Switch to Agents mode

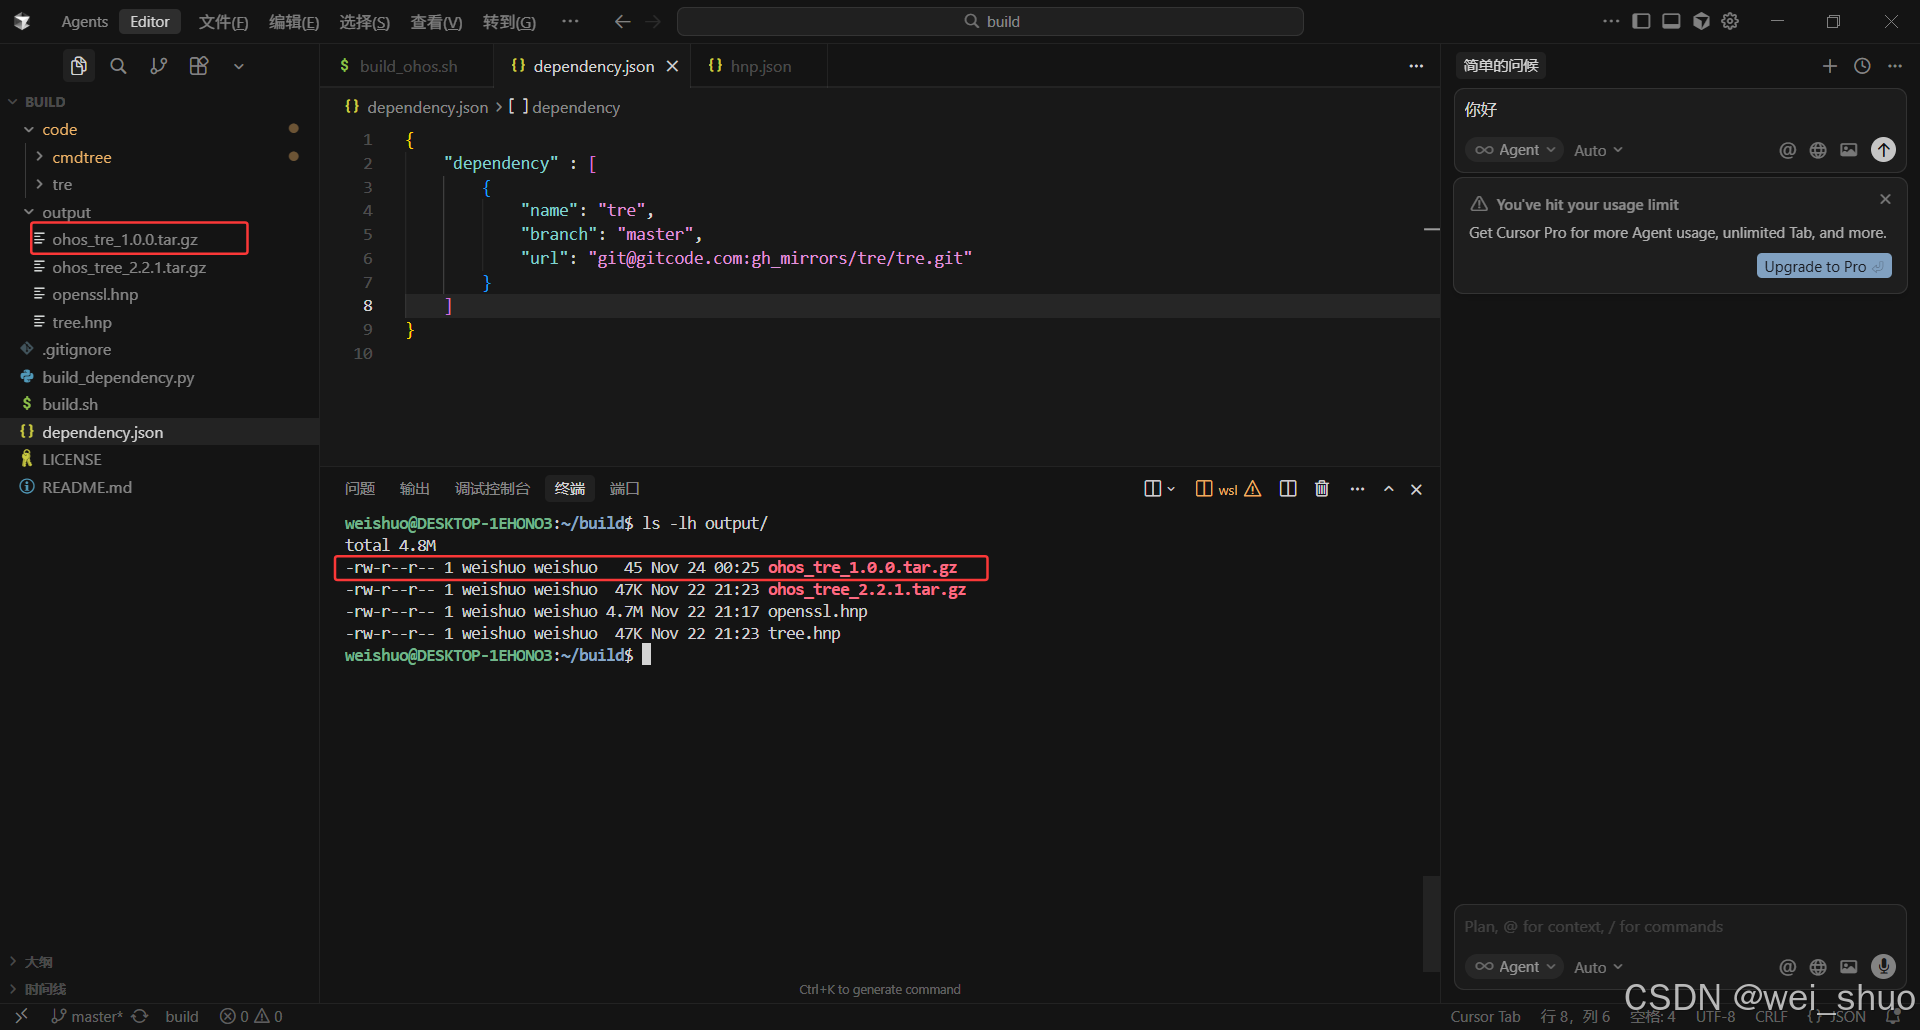tap(84, 22)
